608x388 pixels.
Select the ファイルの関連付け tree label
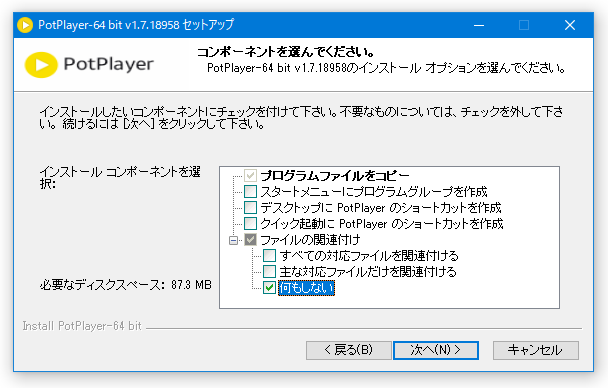[x=310, y=240]
